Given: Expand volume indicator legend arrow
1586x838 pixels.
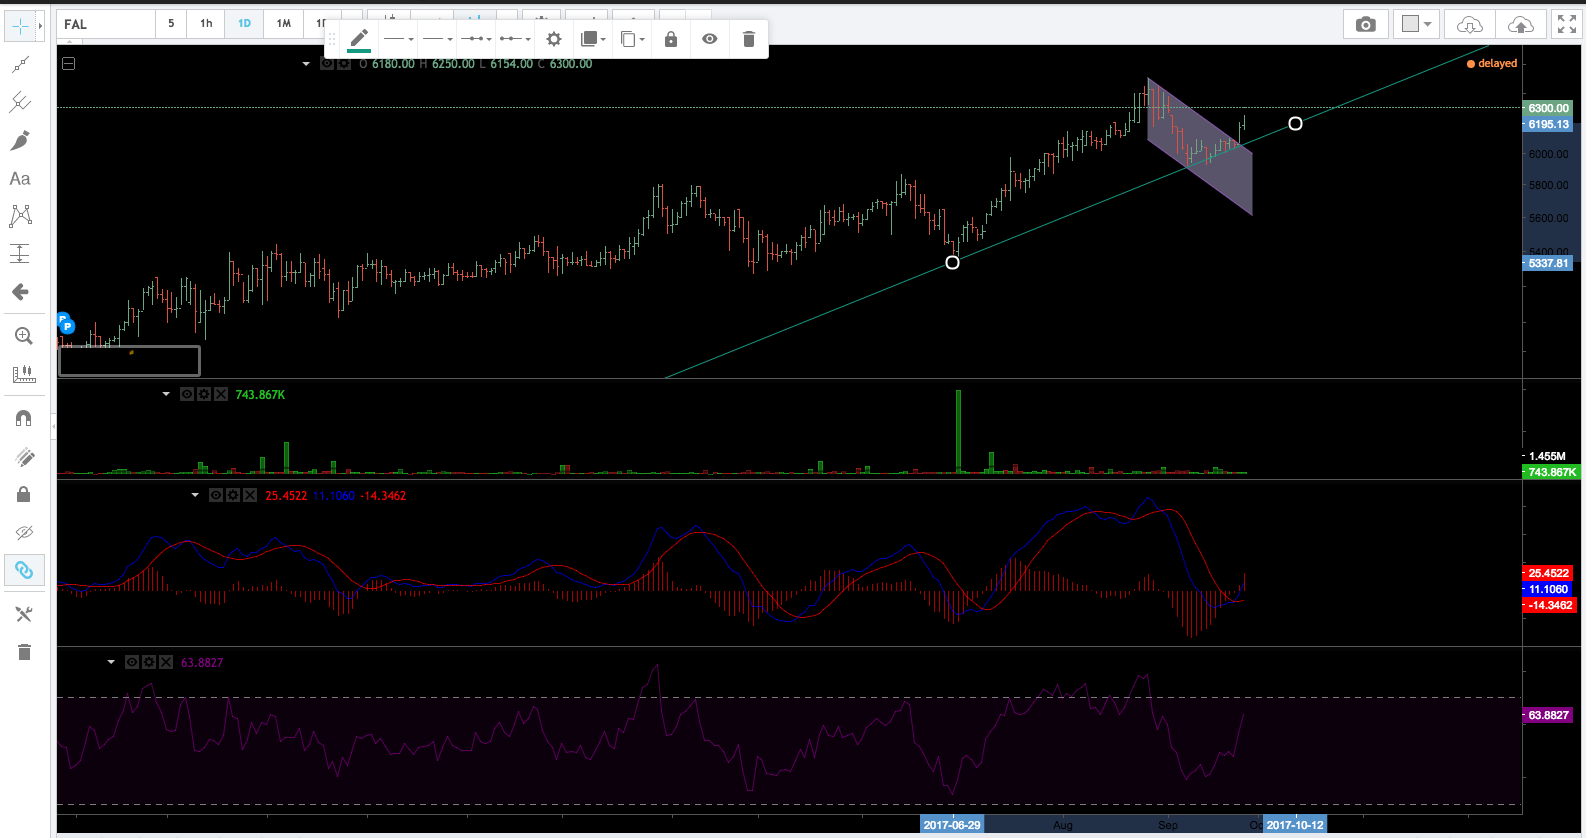Looking at the screenshot, I should point(166,394).
